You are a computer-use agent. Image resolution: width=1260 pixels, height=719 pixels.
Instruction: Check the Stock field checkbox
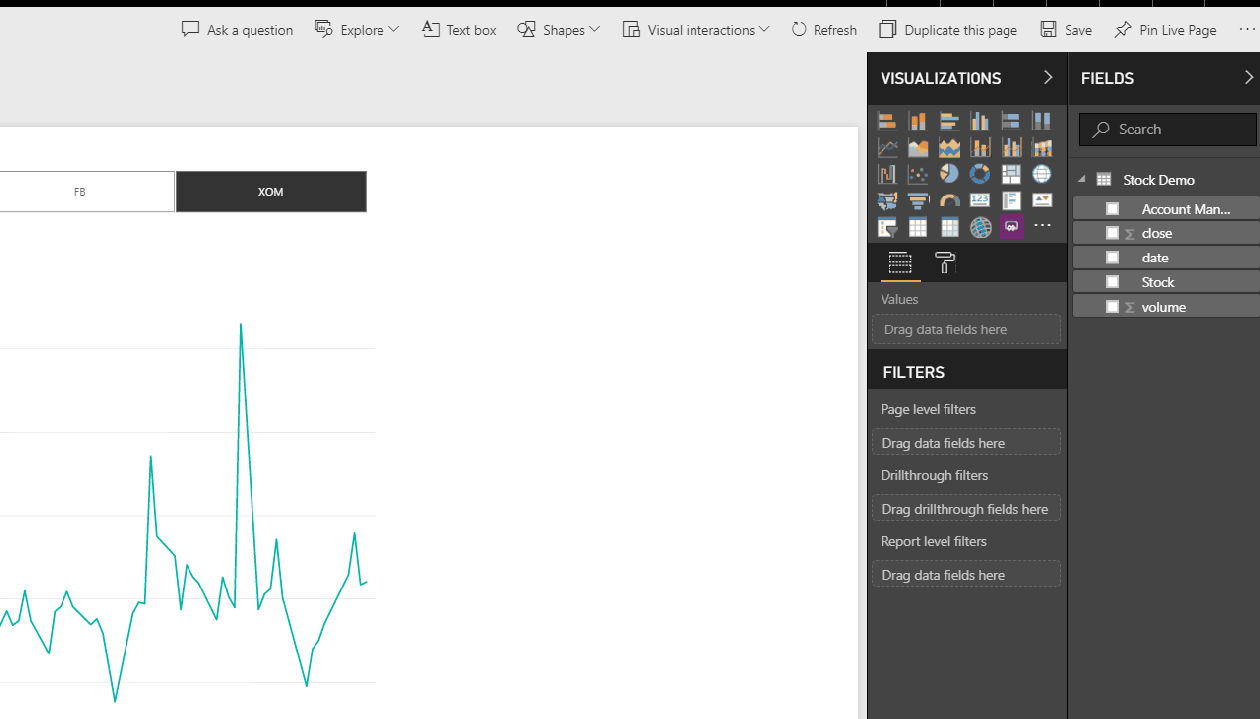(x=1112, y=282)
